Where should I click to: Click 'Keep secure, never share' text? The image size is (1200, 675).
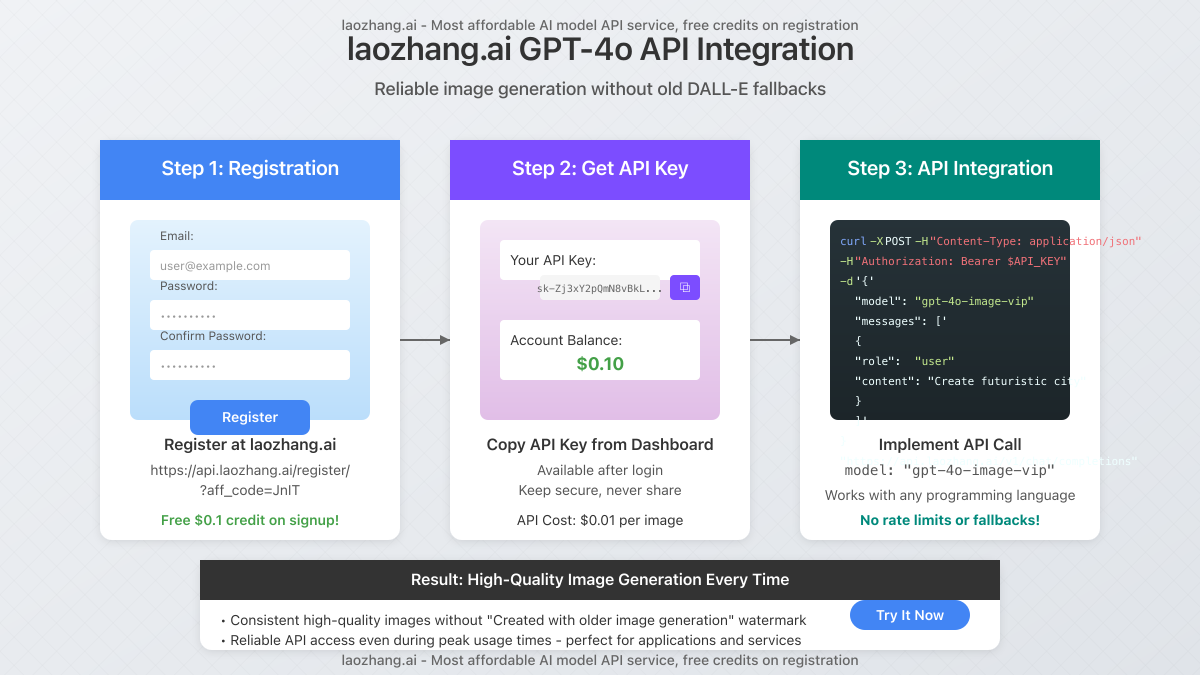pyautogui.click(x=600, y=490)
